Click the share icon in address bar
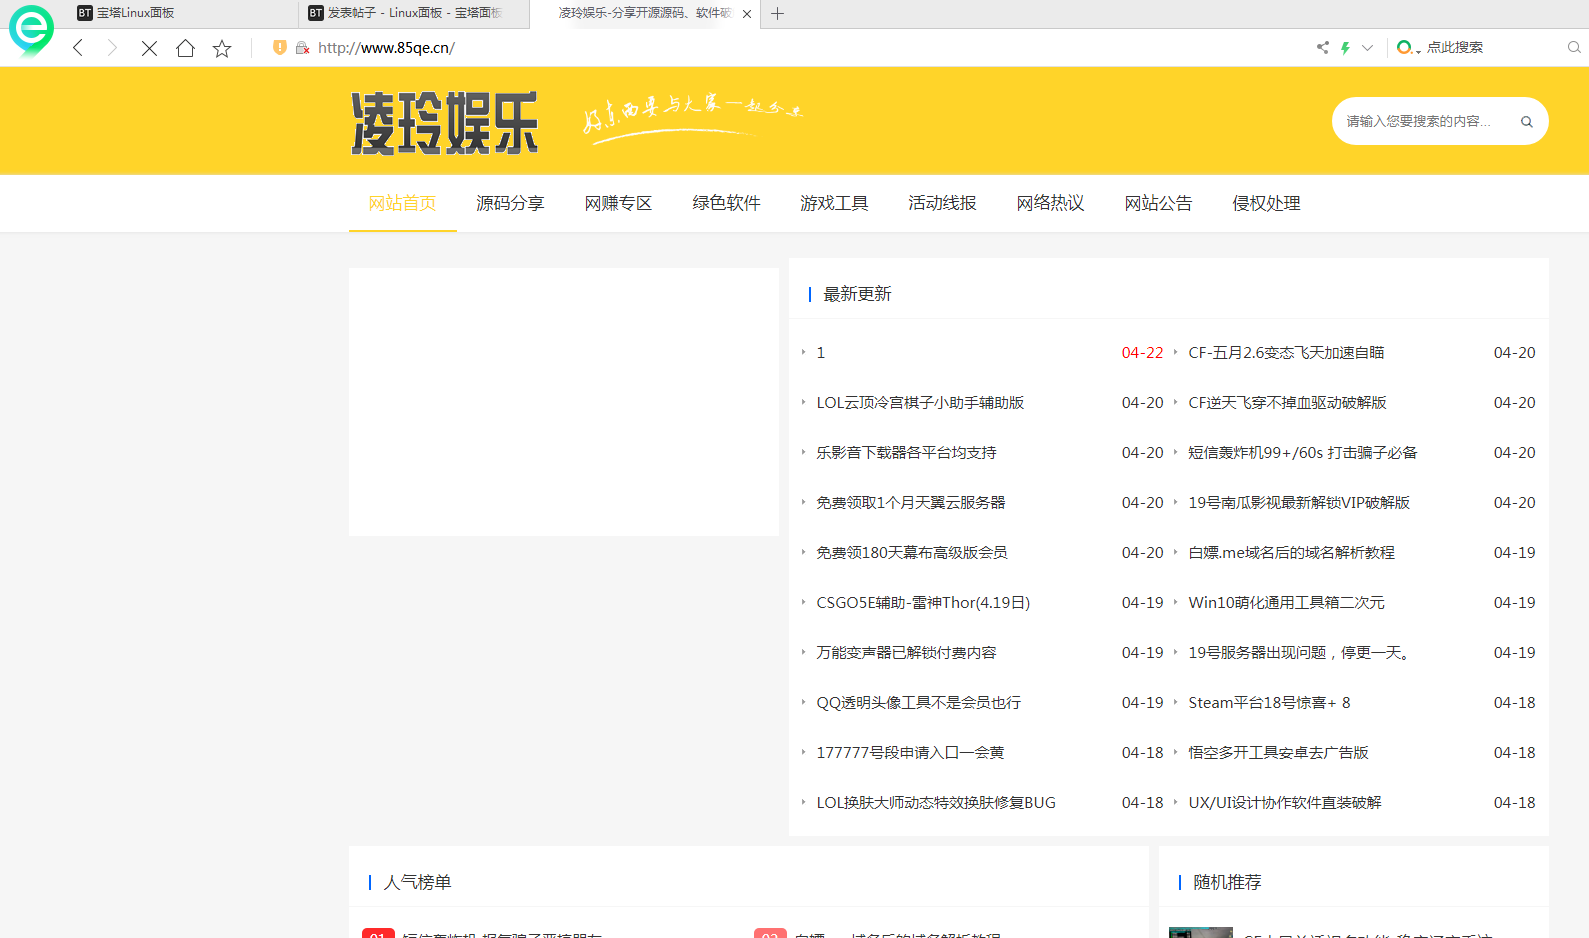 [1322, 47]
